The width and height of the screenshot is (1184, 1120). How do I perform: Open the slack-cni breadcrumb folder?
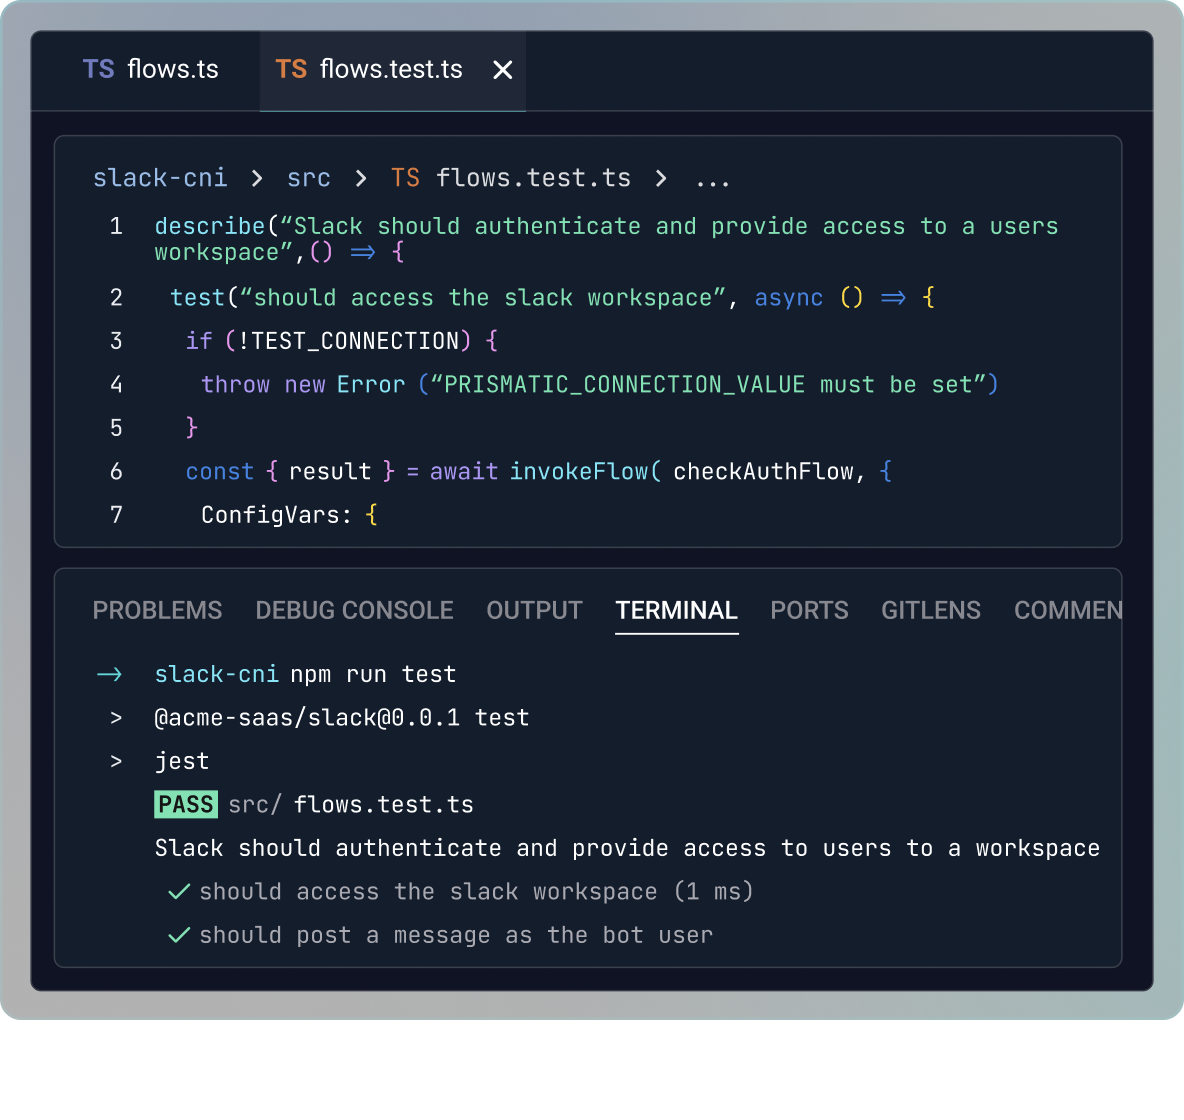[x=159, y=178]
